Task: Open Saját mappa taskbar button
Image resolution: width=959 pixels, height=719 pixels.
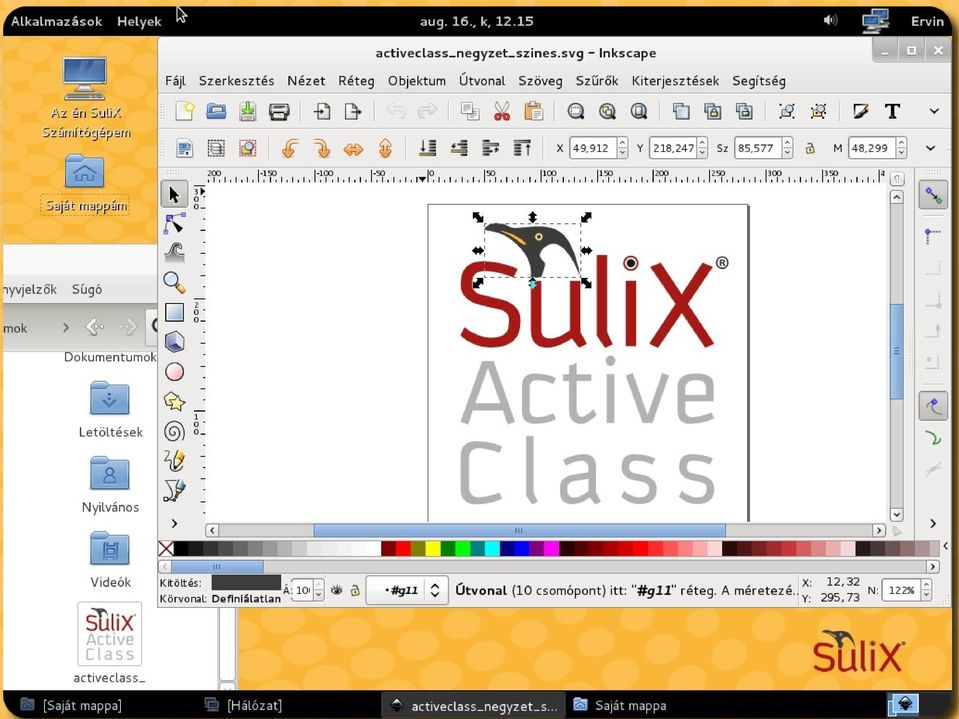Action: point(620,705)
